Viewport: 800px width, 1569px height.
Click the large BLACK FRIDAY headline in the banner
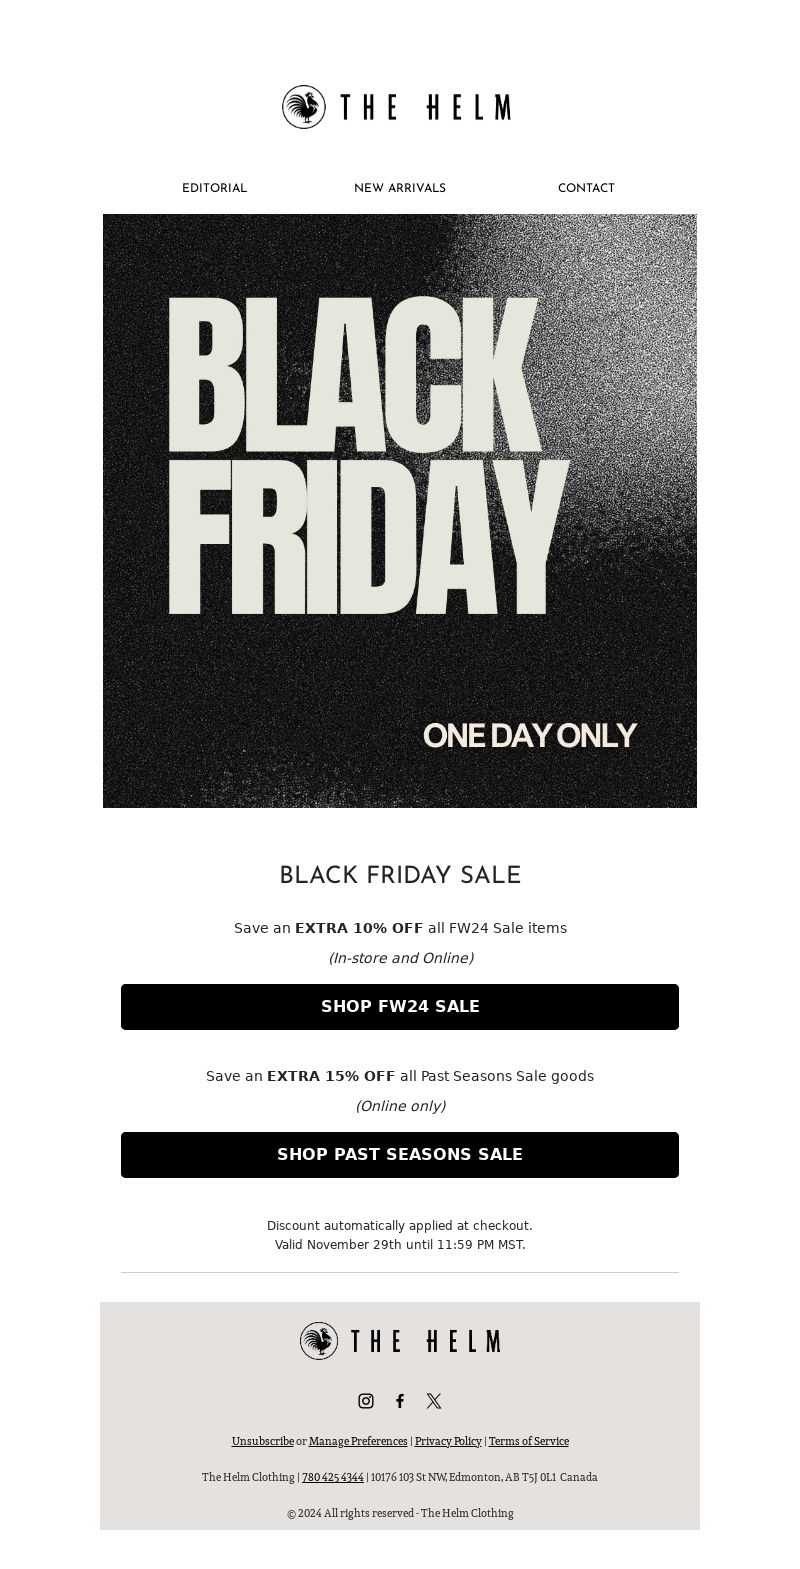tap(365, 455)
